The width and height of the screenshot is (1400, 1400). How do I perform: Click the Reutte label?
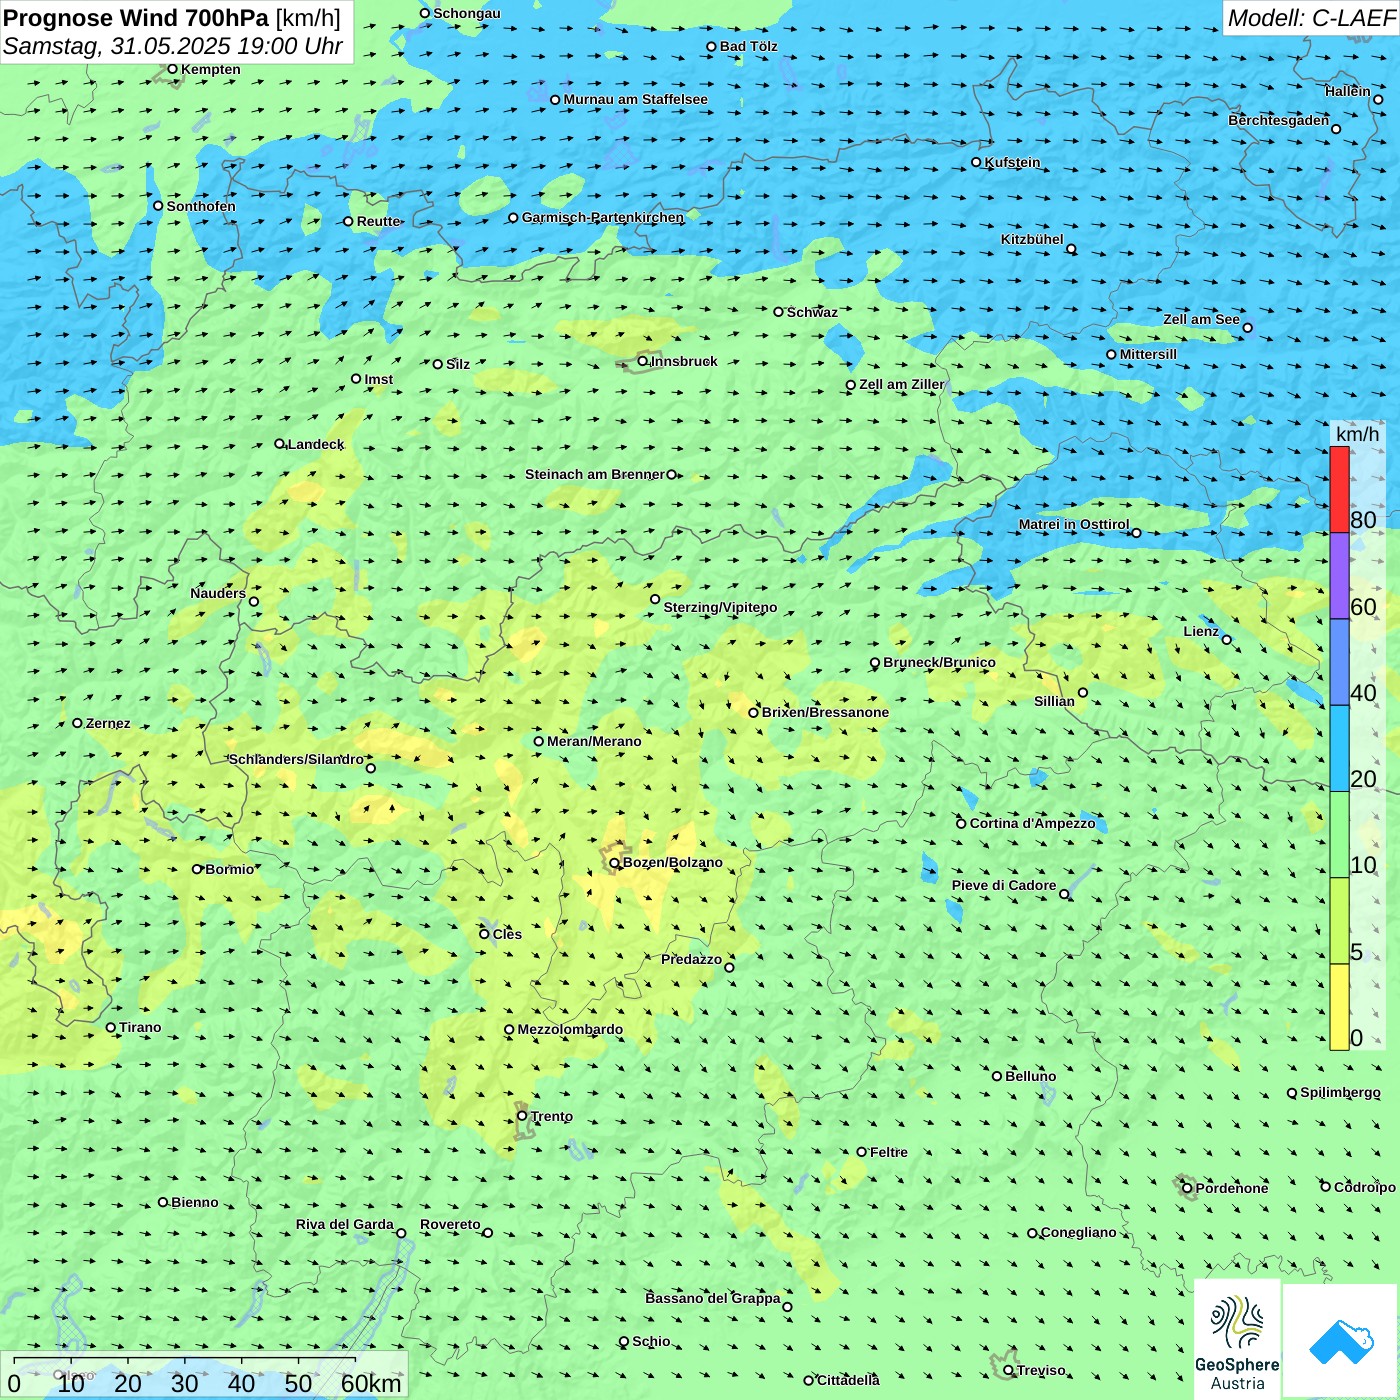(x=378, y=221)
